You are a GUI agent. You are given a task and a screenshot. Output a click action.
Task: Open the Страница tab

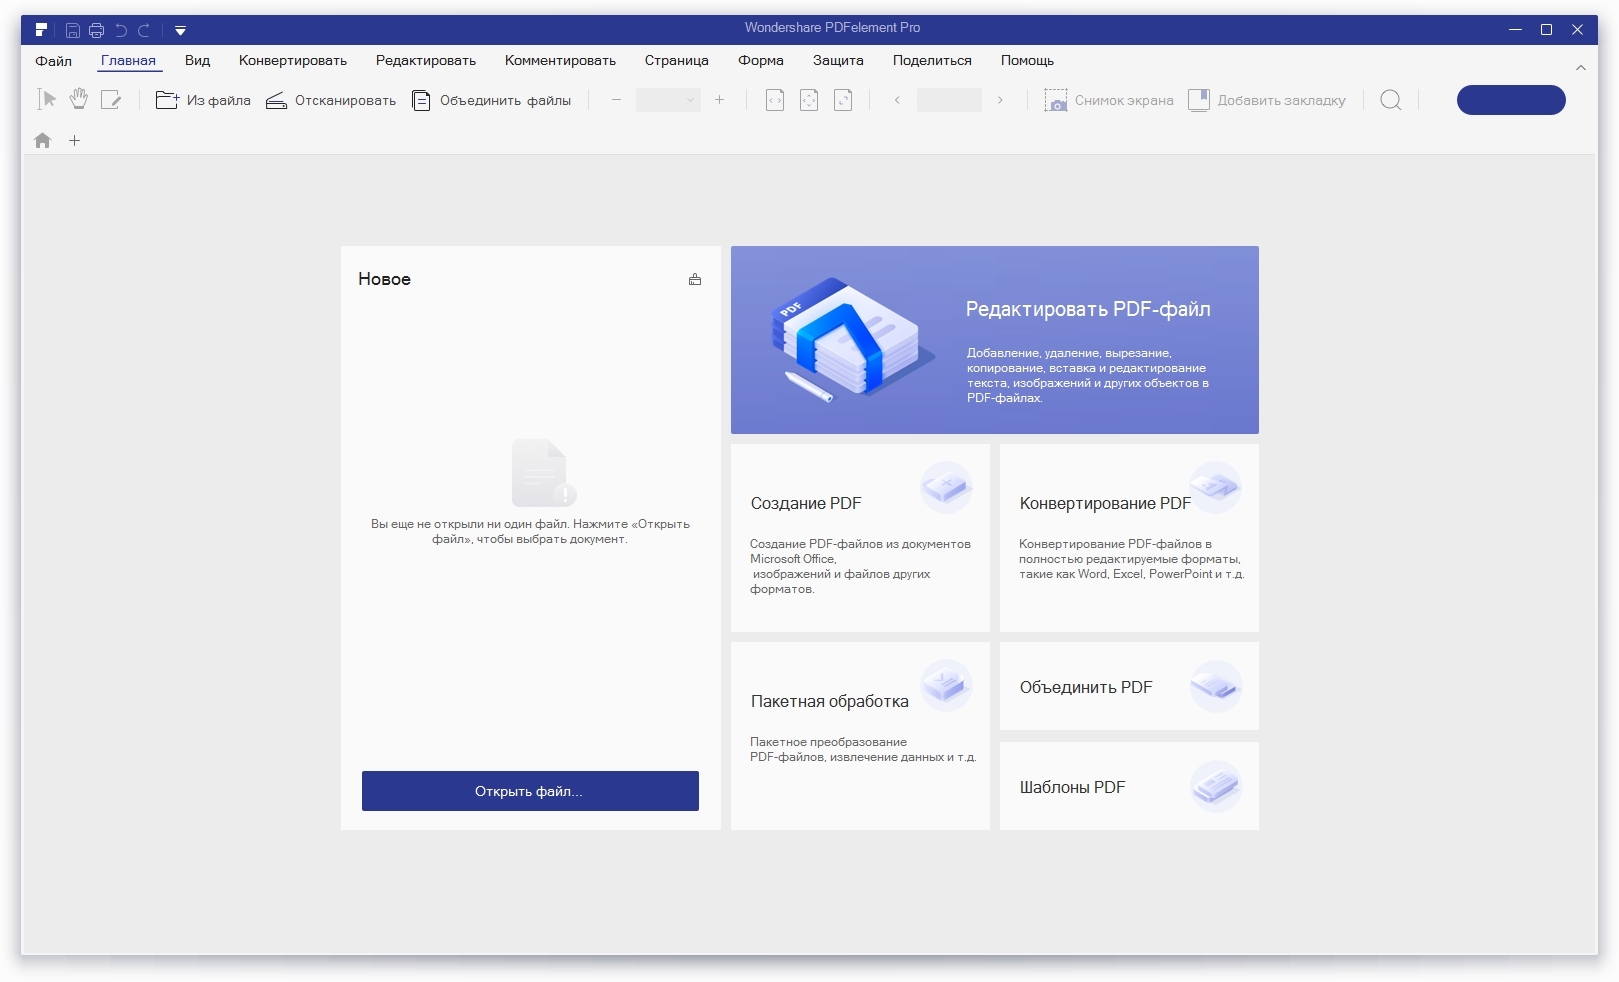point(677,61)
